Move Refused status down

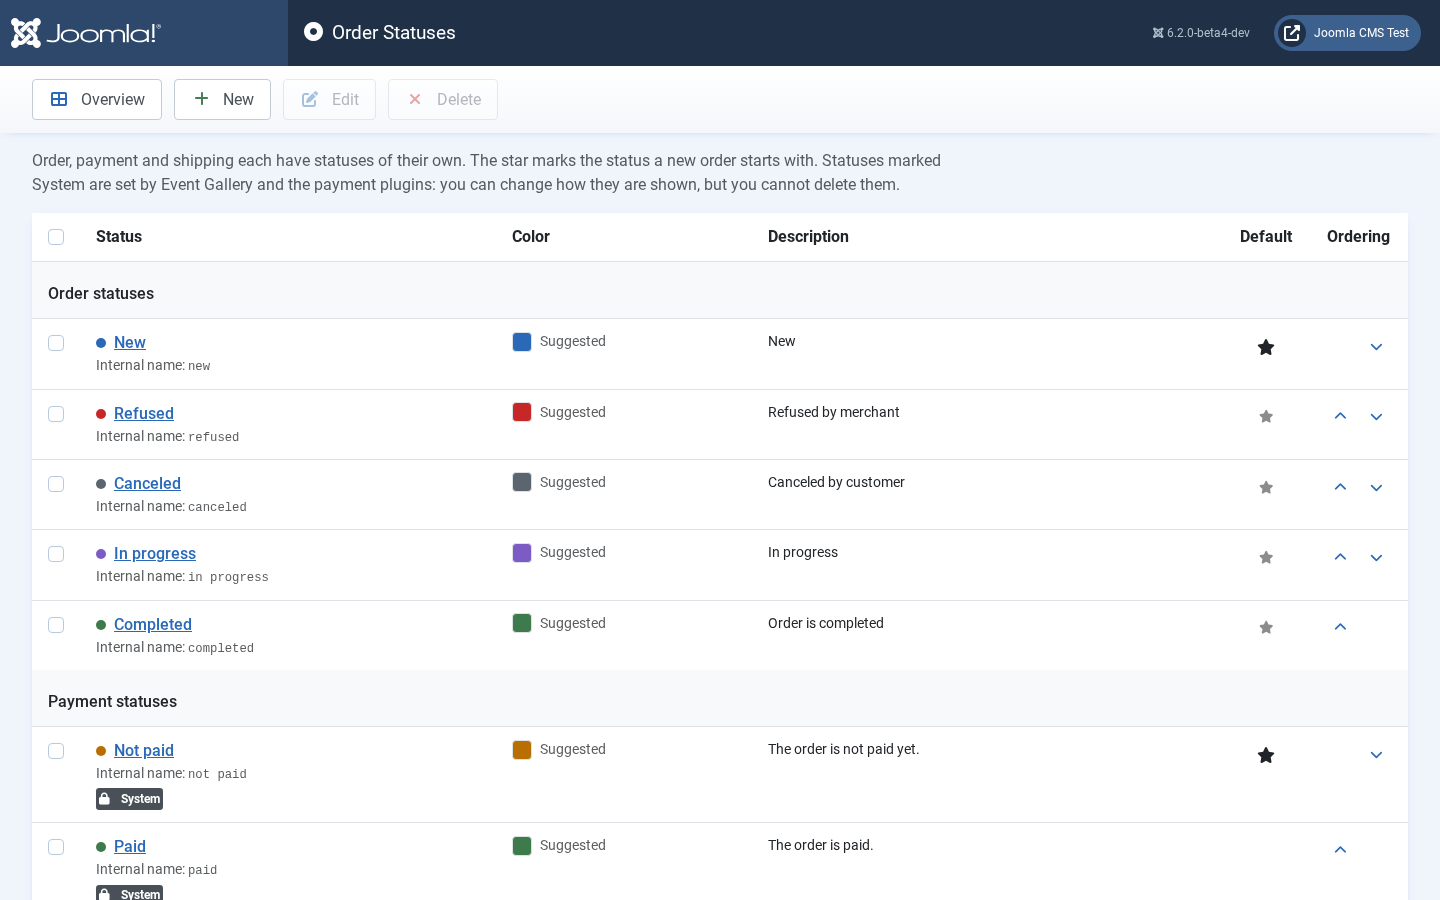[x=1376, y=417]
